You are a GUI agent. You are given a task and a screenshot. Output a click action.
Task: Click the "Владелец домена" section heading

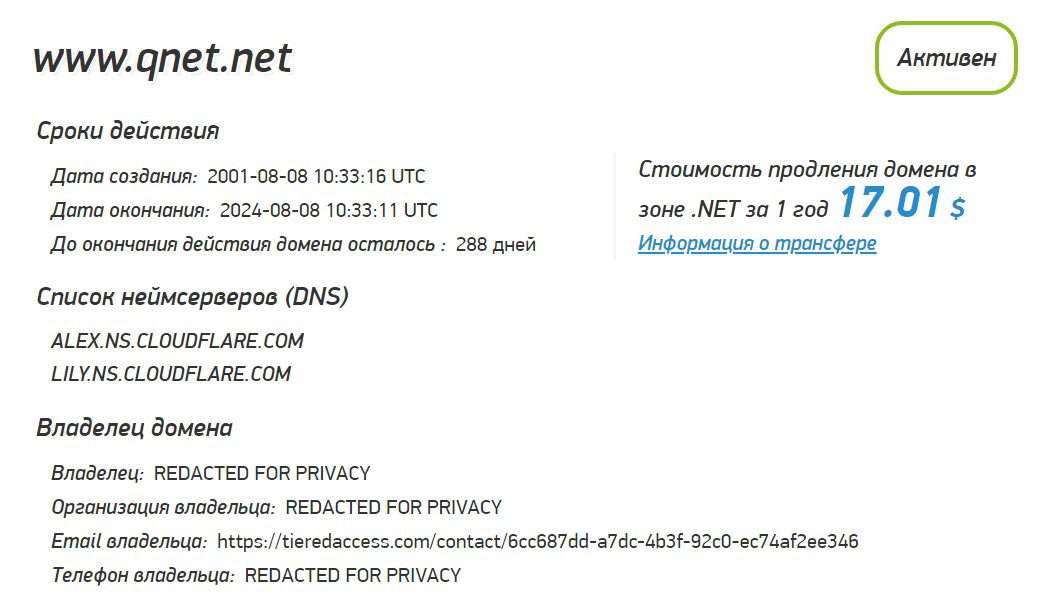coord(134,428)
